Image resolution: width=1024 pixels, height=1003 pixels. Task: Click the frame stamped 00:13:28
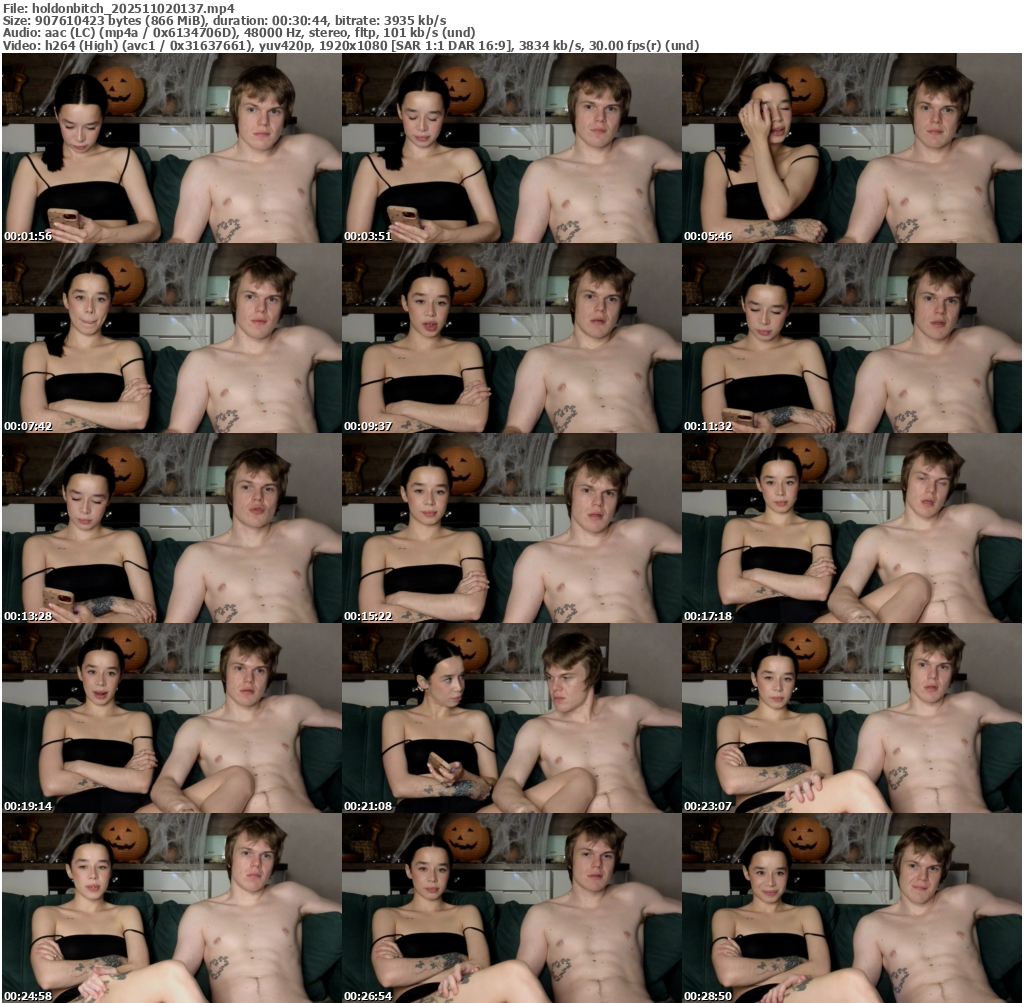pos(172,529)
